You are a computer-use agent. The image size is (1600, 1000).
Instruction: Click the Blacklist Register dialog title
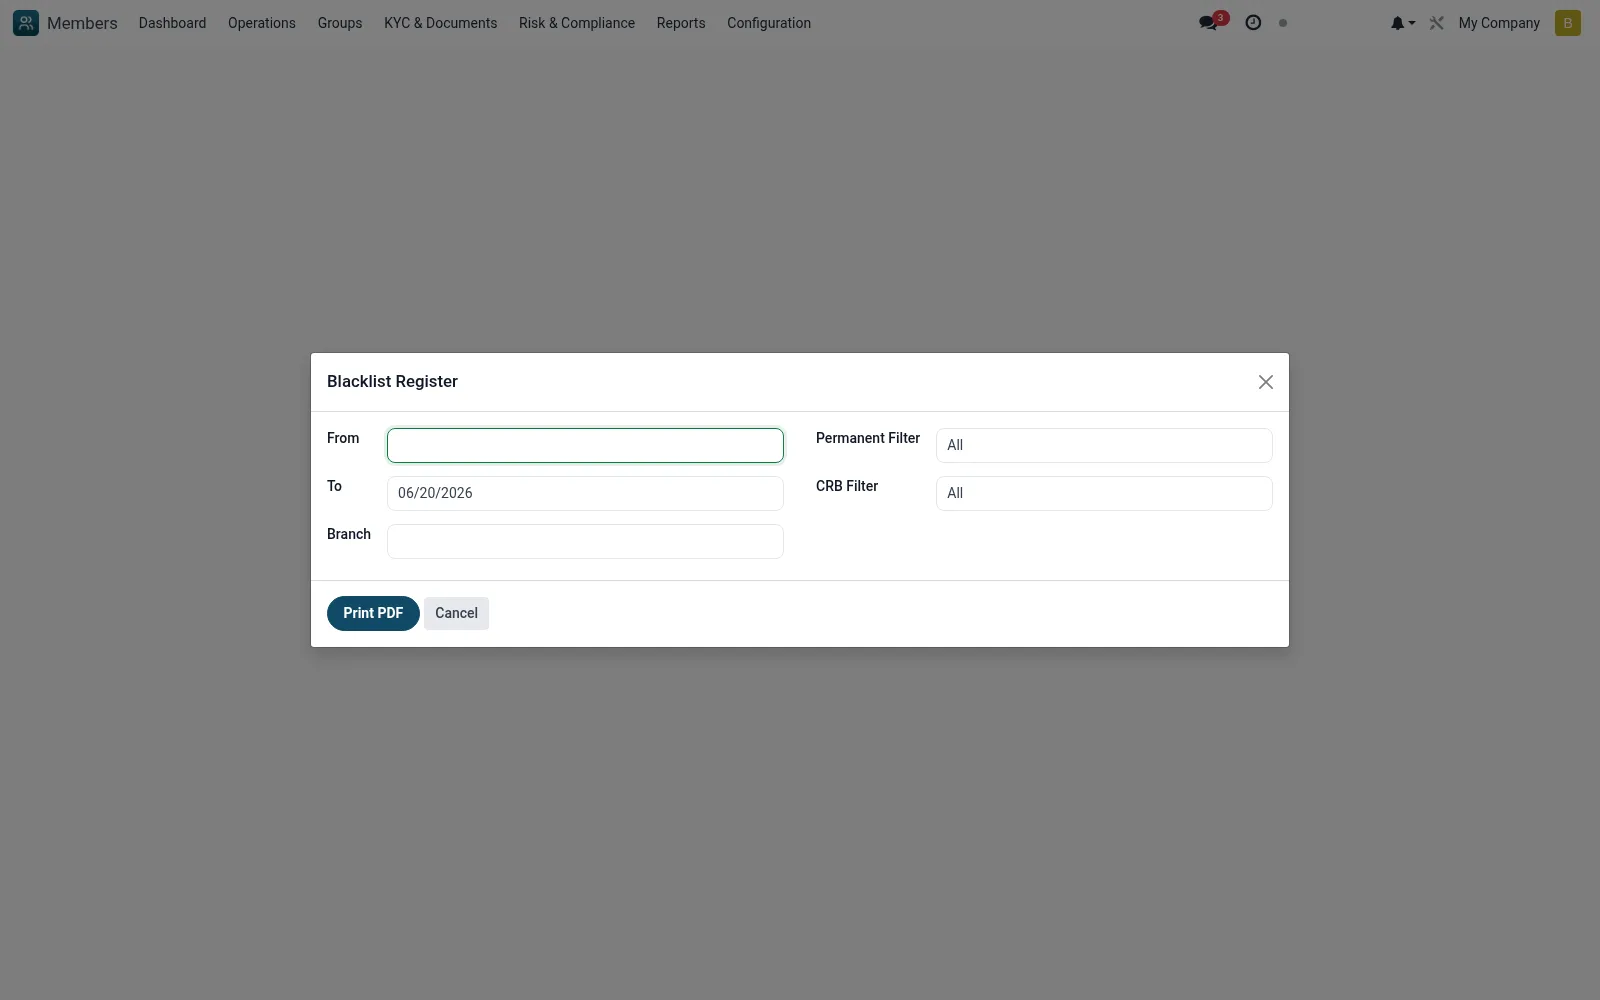point(392,381)
